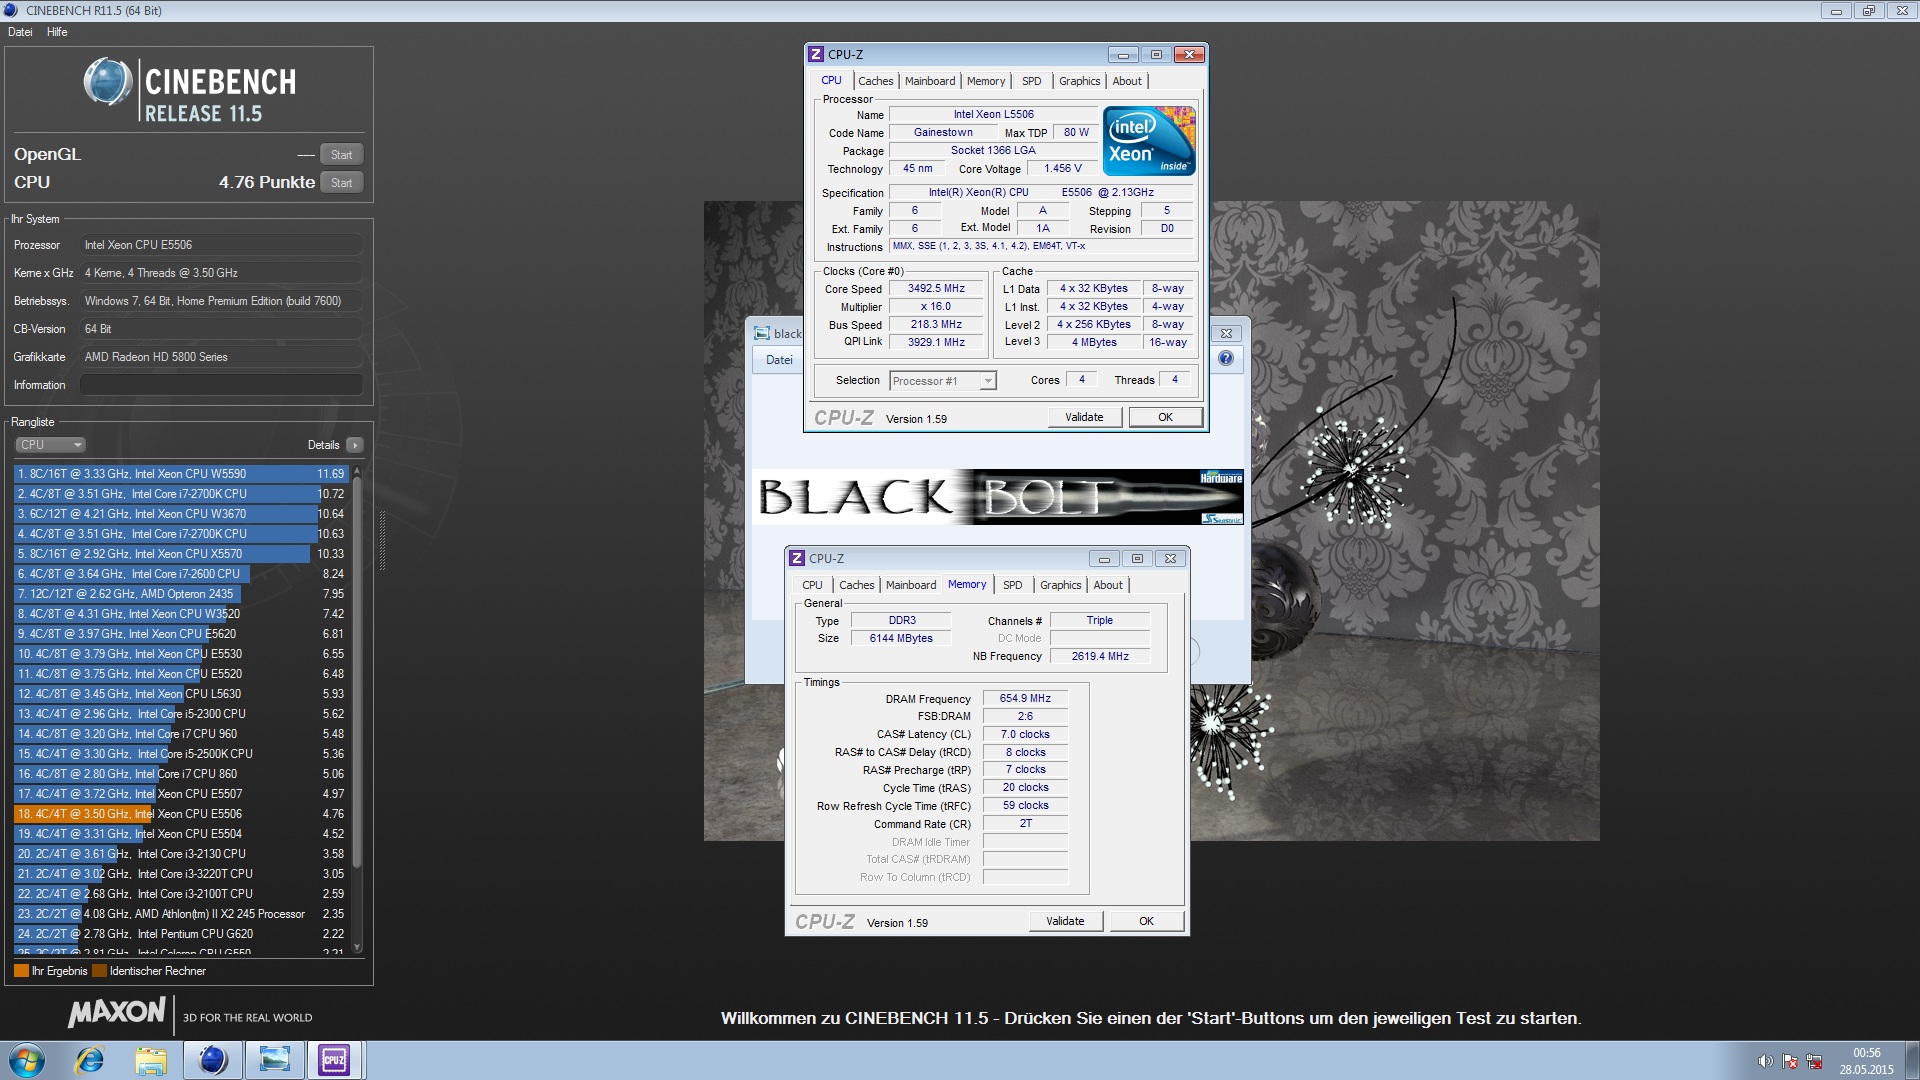This screenshot has height=1080, width=1920.
Task: Click NB Frequency value 2619.4 MHz
Action: (x=1100, y=657)
